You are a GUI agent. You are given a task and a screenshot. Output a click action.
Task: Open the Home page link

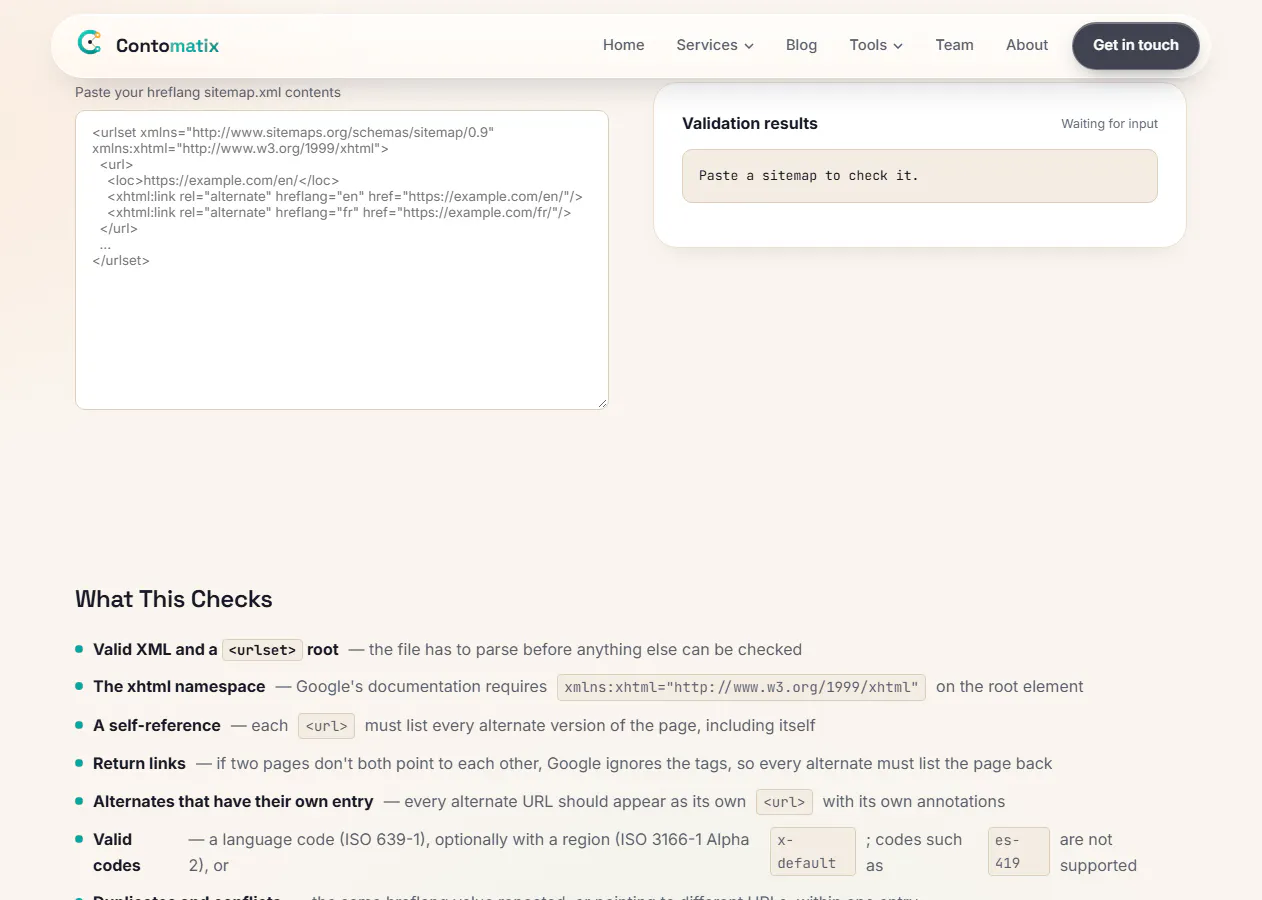point(623,45)
